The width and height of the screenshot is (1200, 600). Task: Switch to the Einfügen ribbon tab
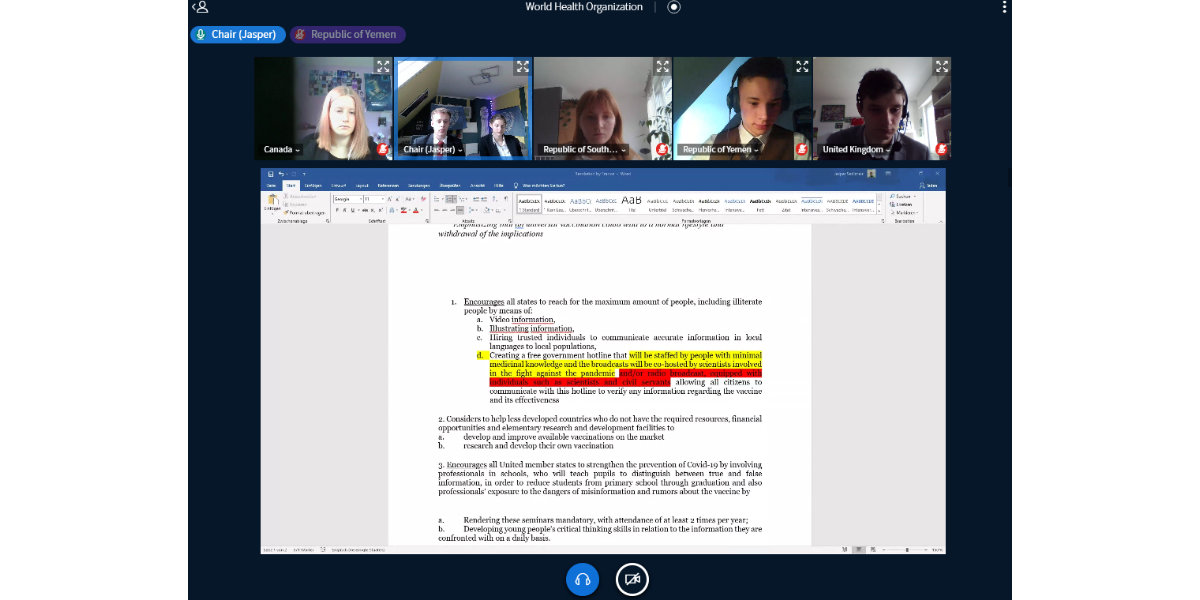point(313,185)
